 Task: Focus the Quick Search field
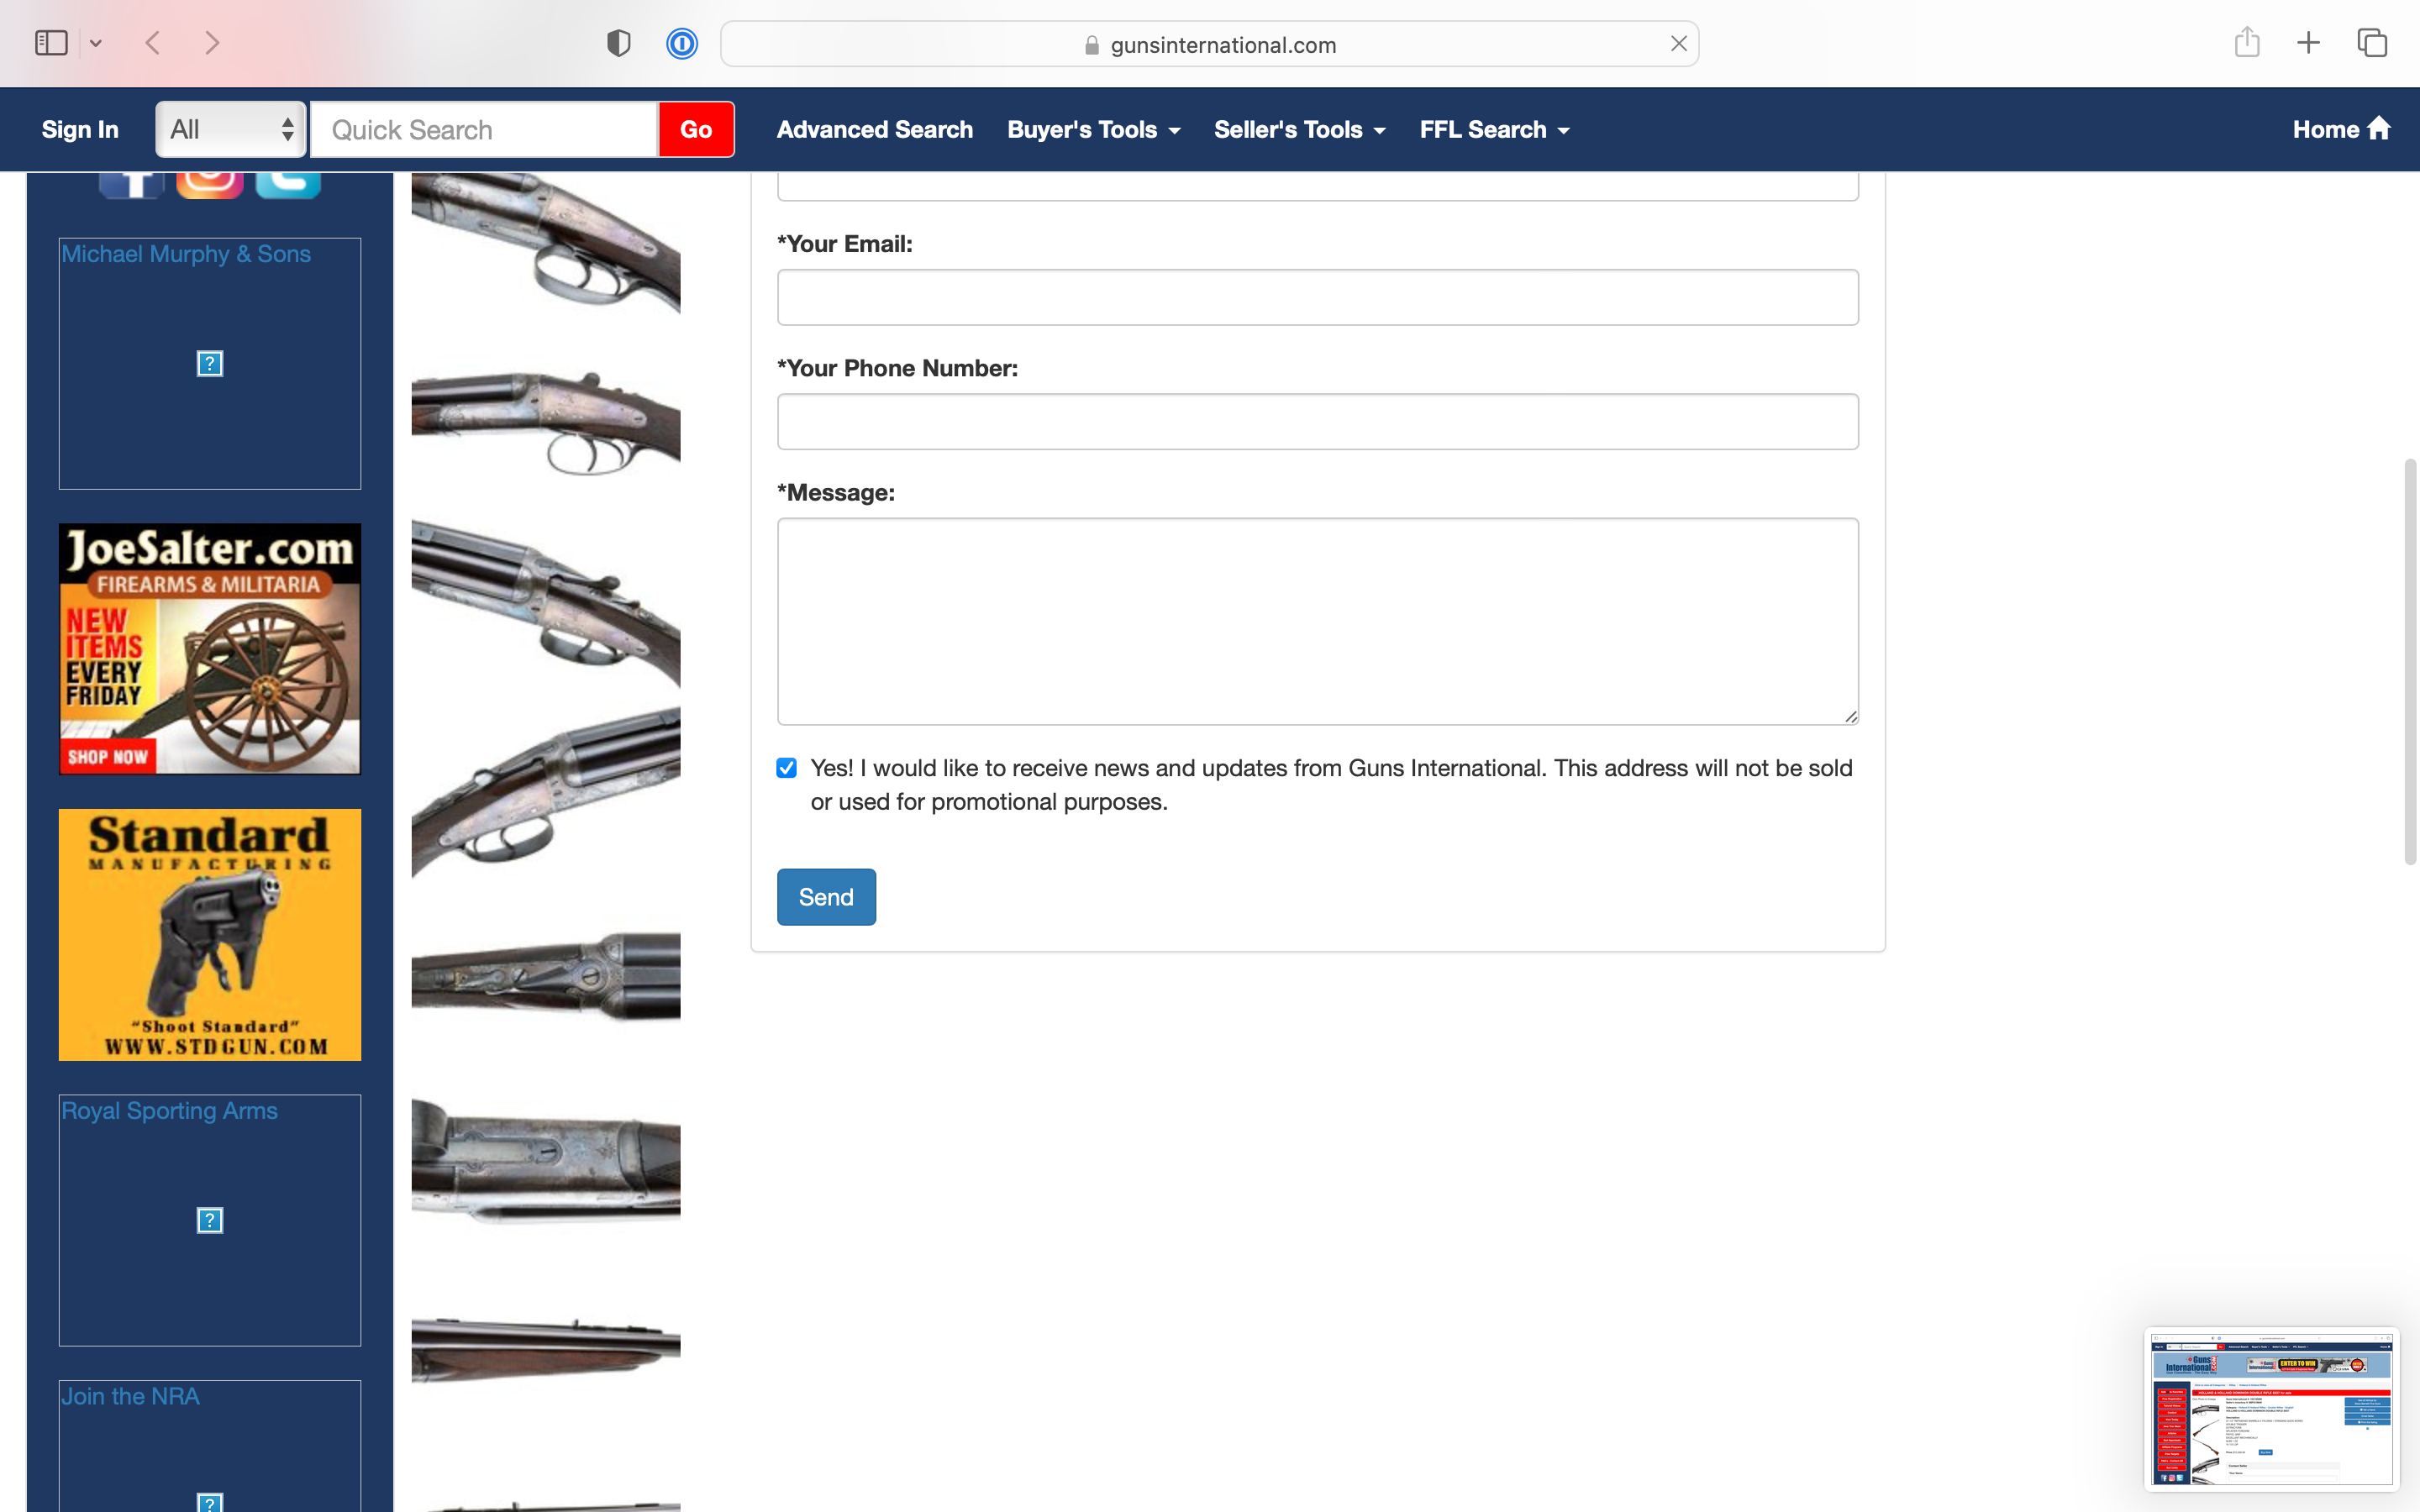(484, 129)
